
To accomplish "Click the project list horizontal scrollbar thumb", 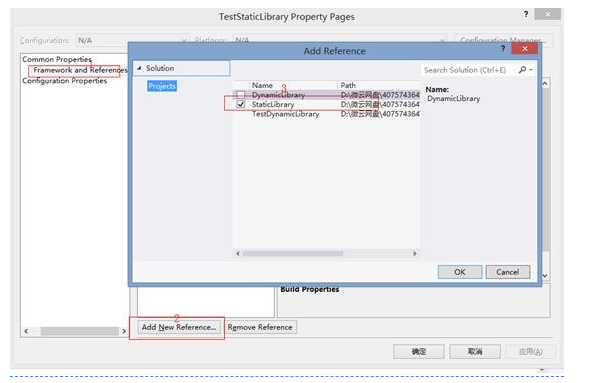I will (x=293, y=253).
